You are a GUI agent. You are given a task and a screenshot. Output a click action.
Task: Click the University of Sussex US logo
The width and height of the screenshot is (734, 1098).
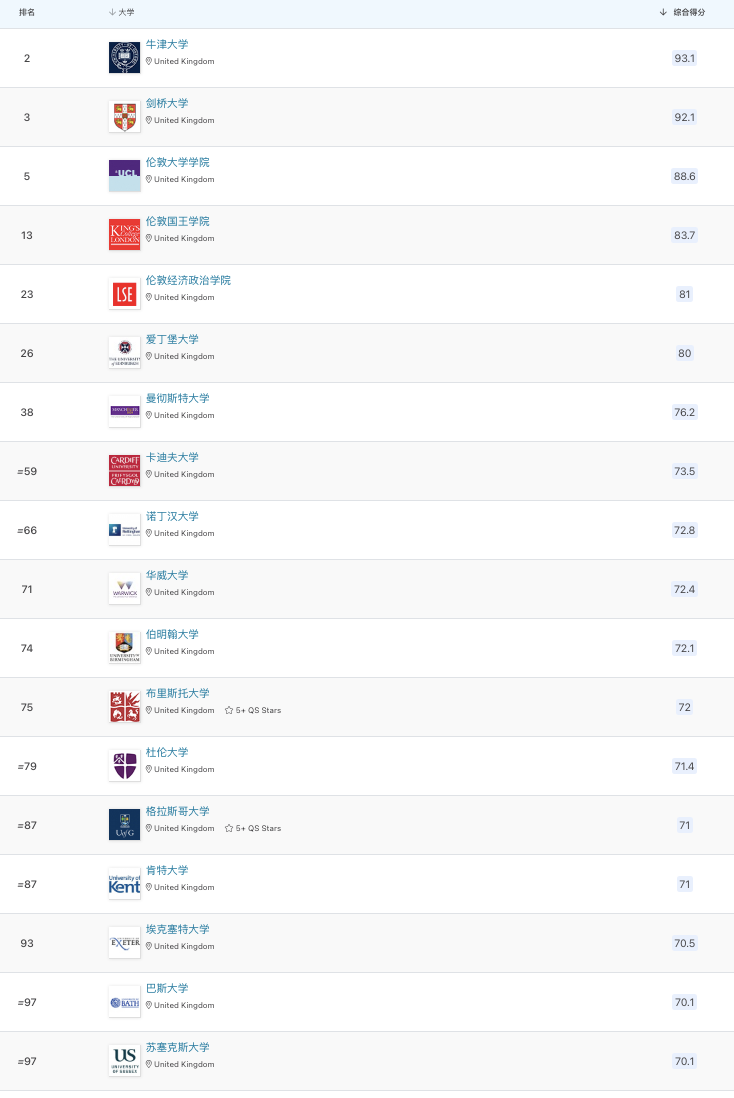point(124,1061)
